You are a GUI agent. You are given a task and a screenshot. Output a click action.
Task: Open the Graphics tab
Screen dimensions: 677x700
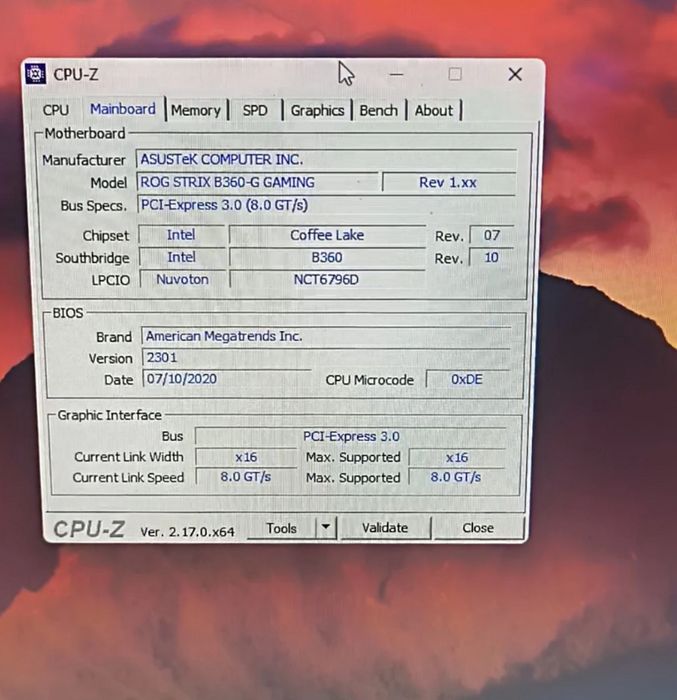(x=317, y=110)
